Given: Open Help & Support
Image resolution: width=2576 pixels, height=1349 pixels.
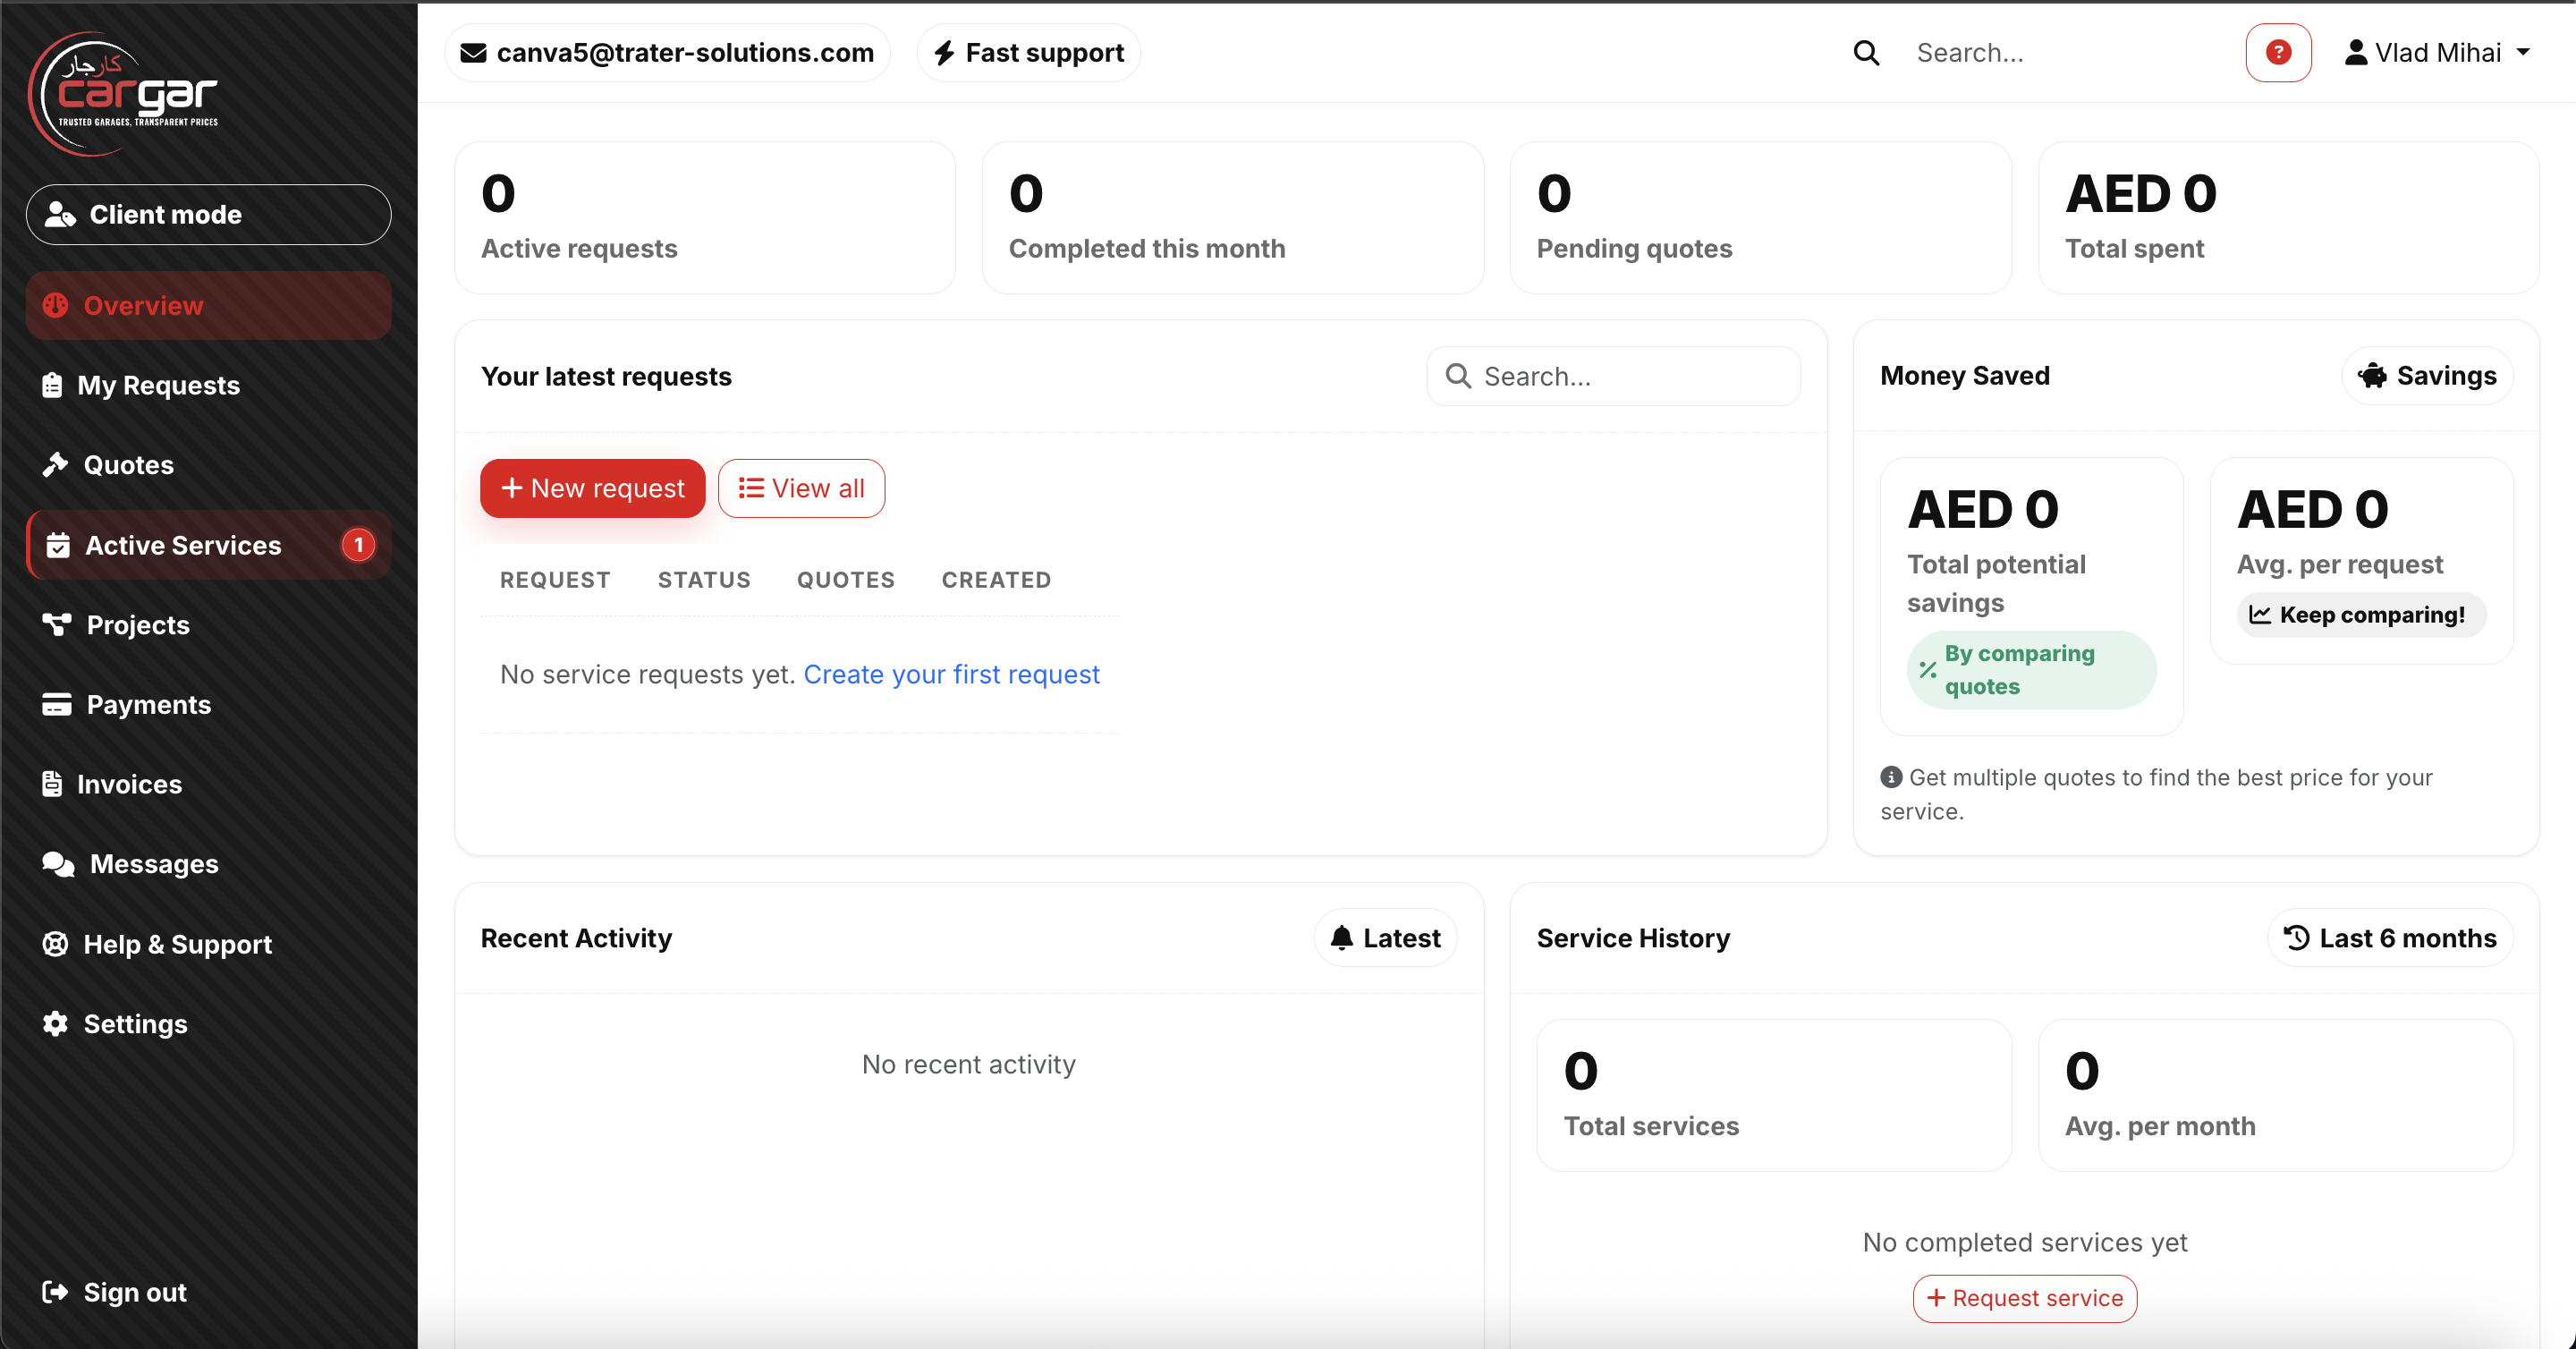Looking at the screenshot, I should coord(177,944).
